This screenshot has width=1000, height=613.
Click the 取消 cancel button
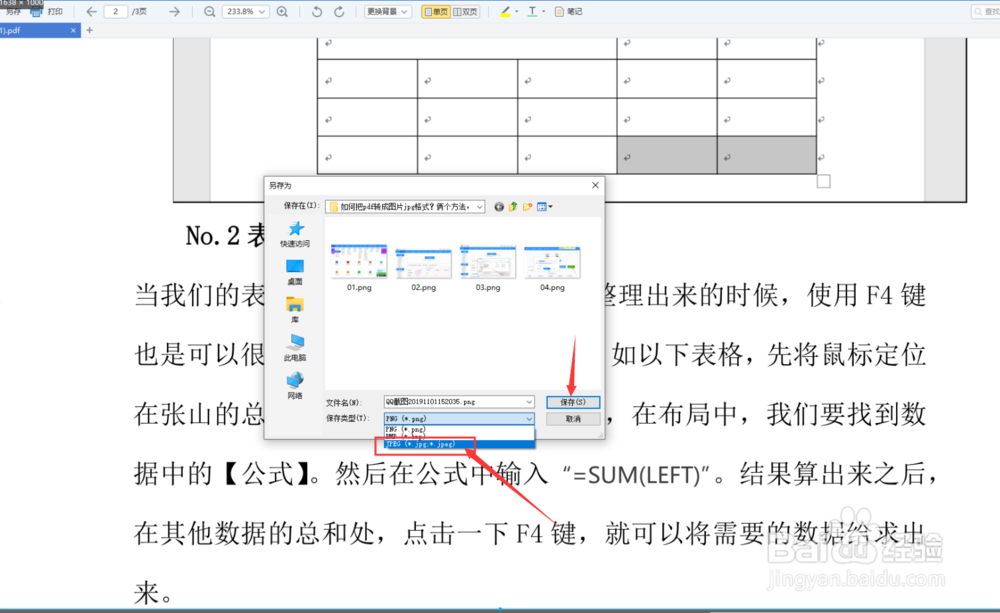573,418
